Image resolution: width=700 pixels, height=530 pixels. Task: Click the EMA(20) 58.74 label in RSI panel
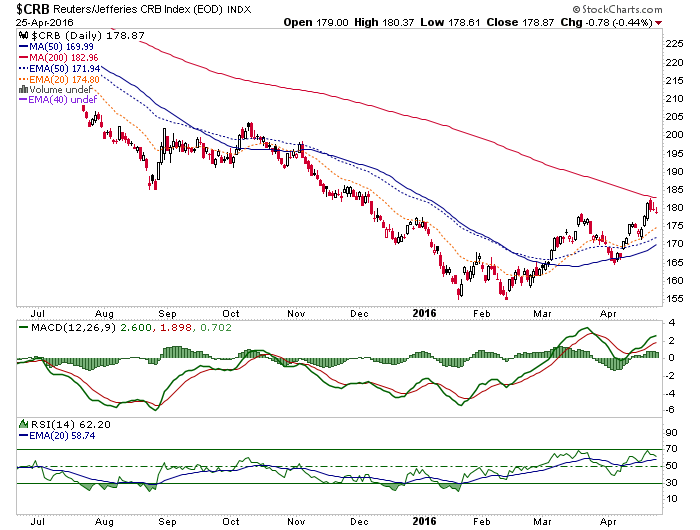62,435
